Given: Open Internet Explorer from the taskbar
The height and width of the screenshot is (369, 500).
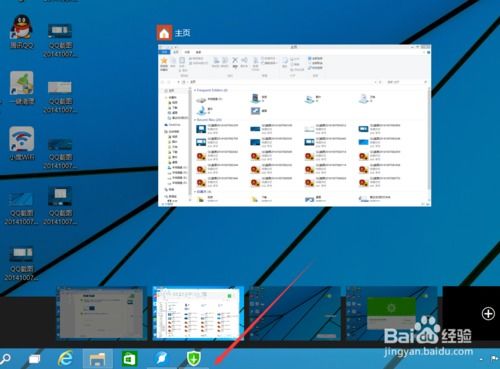Looking at the screenshot, I should point(65,358).
